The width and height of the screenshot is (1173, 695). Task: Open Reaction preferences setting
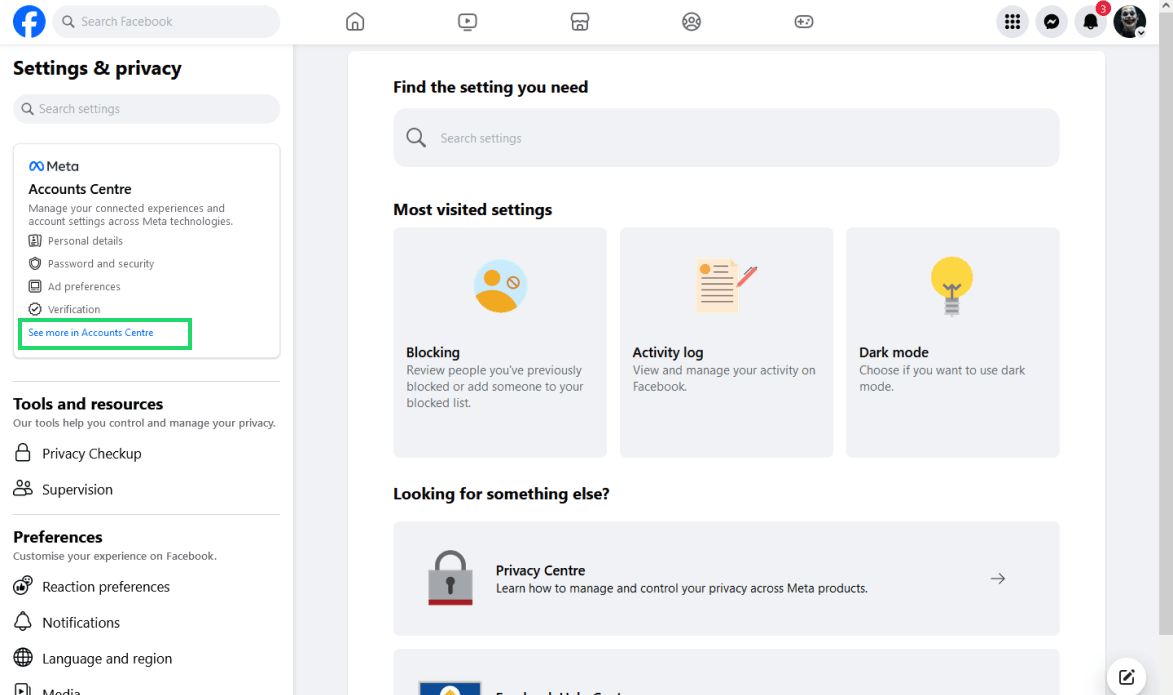coord(105,587)
